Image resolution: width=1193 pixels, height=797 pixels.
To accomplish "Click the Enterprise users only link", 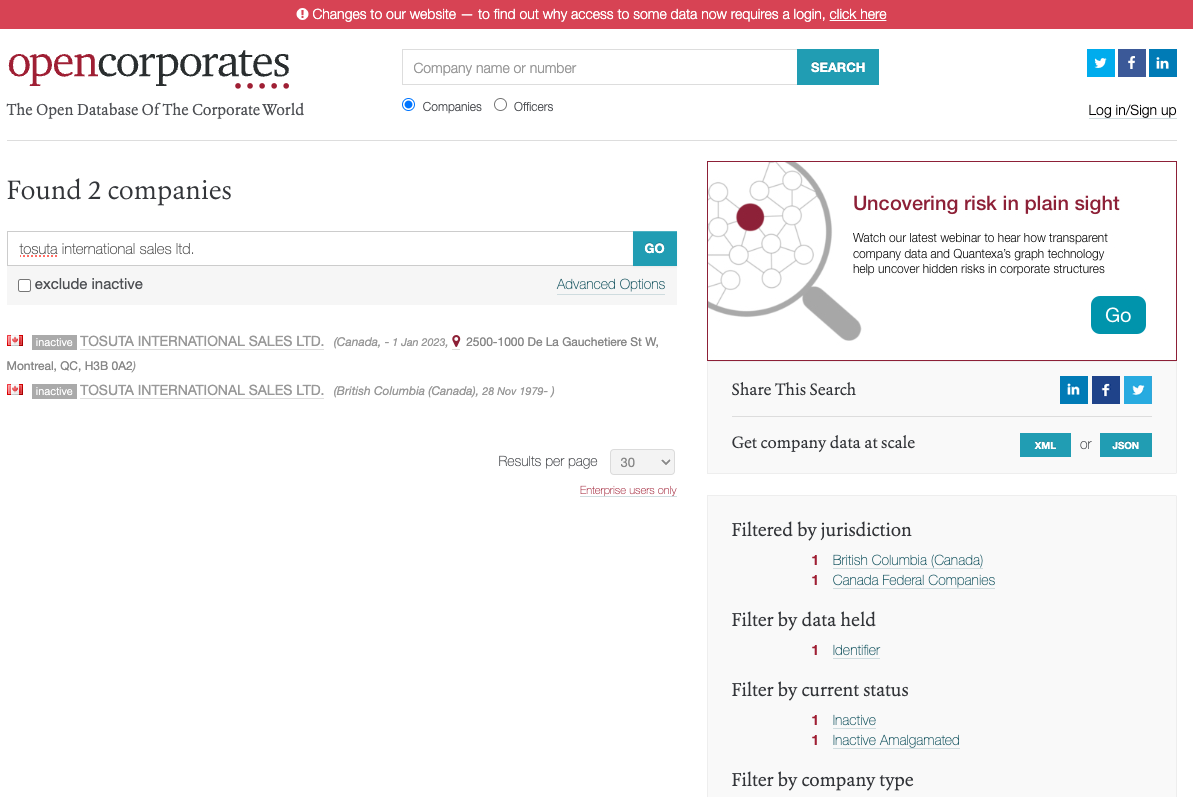I will click(x=628, y=491).
